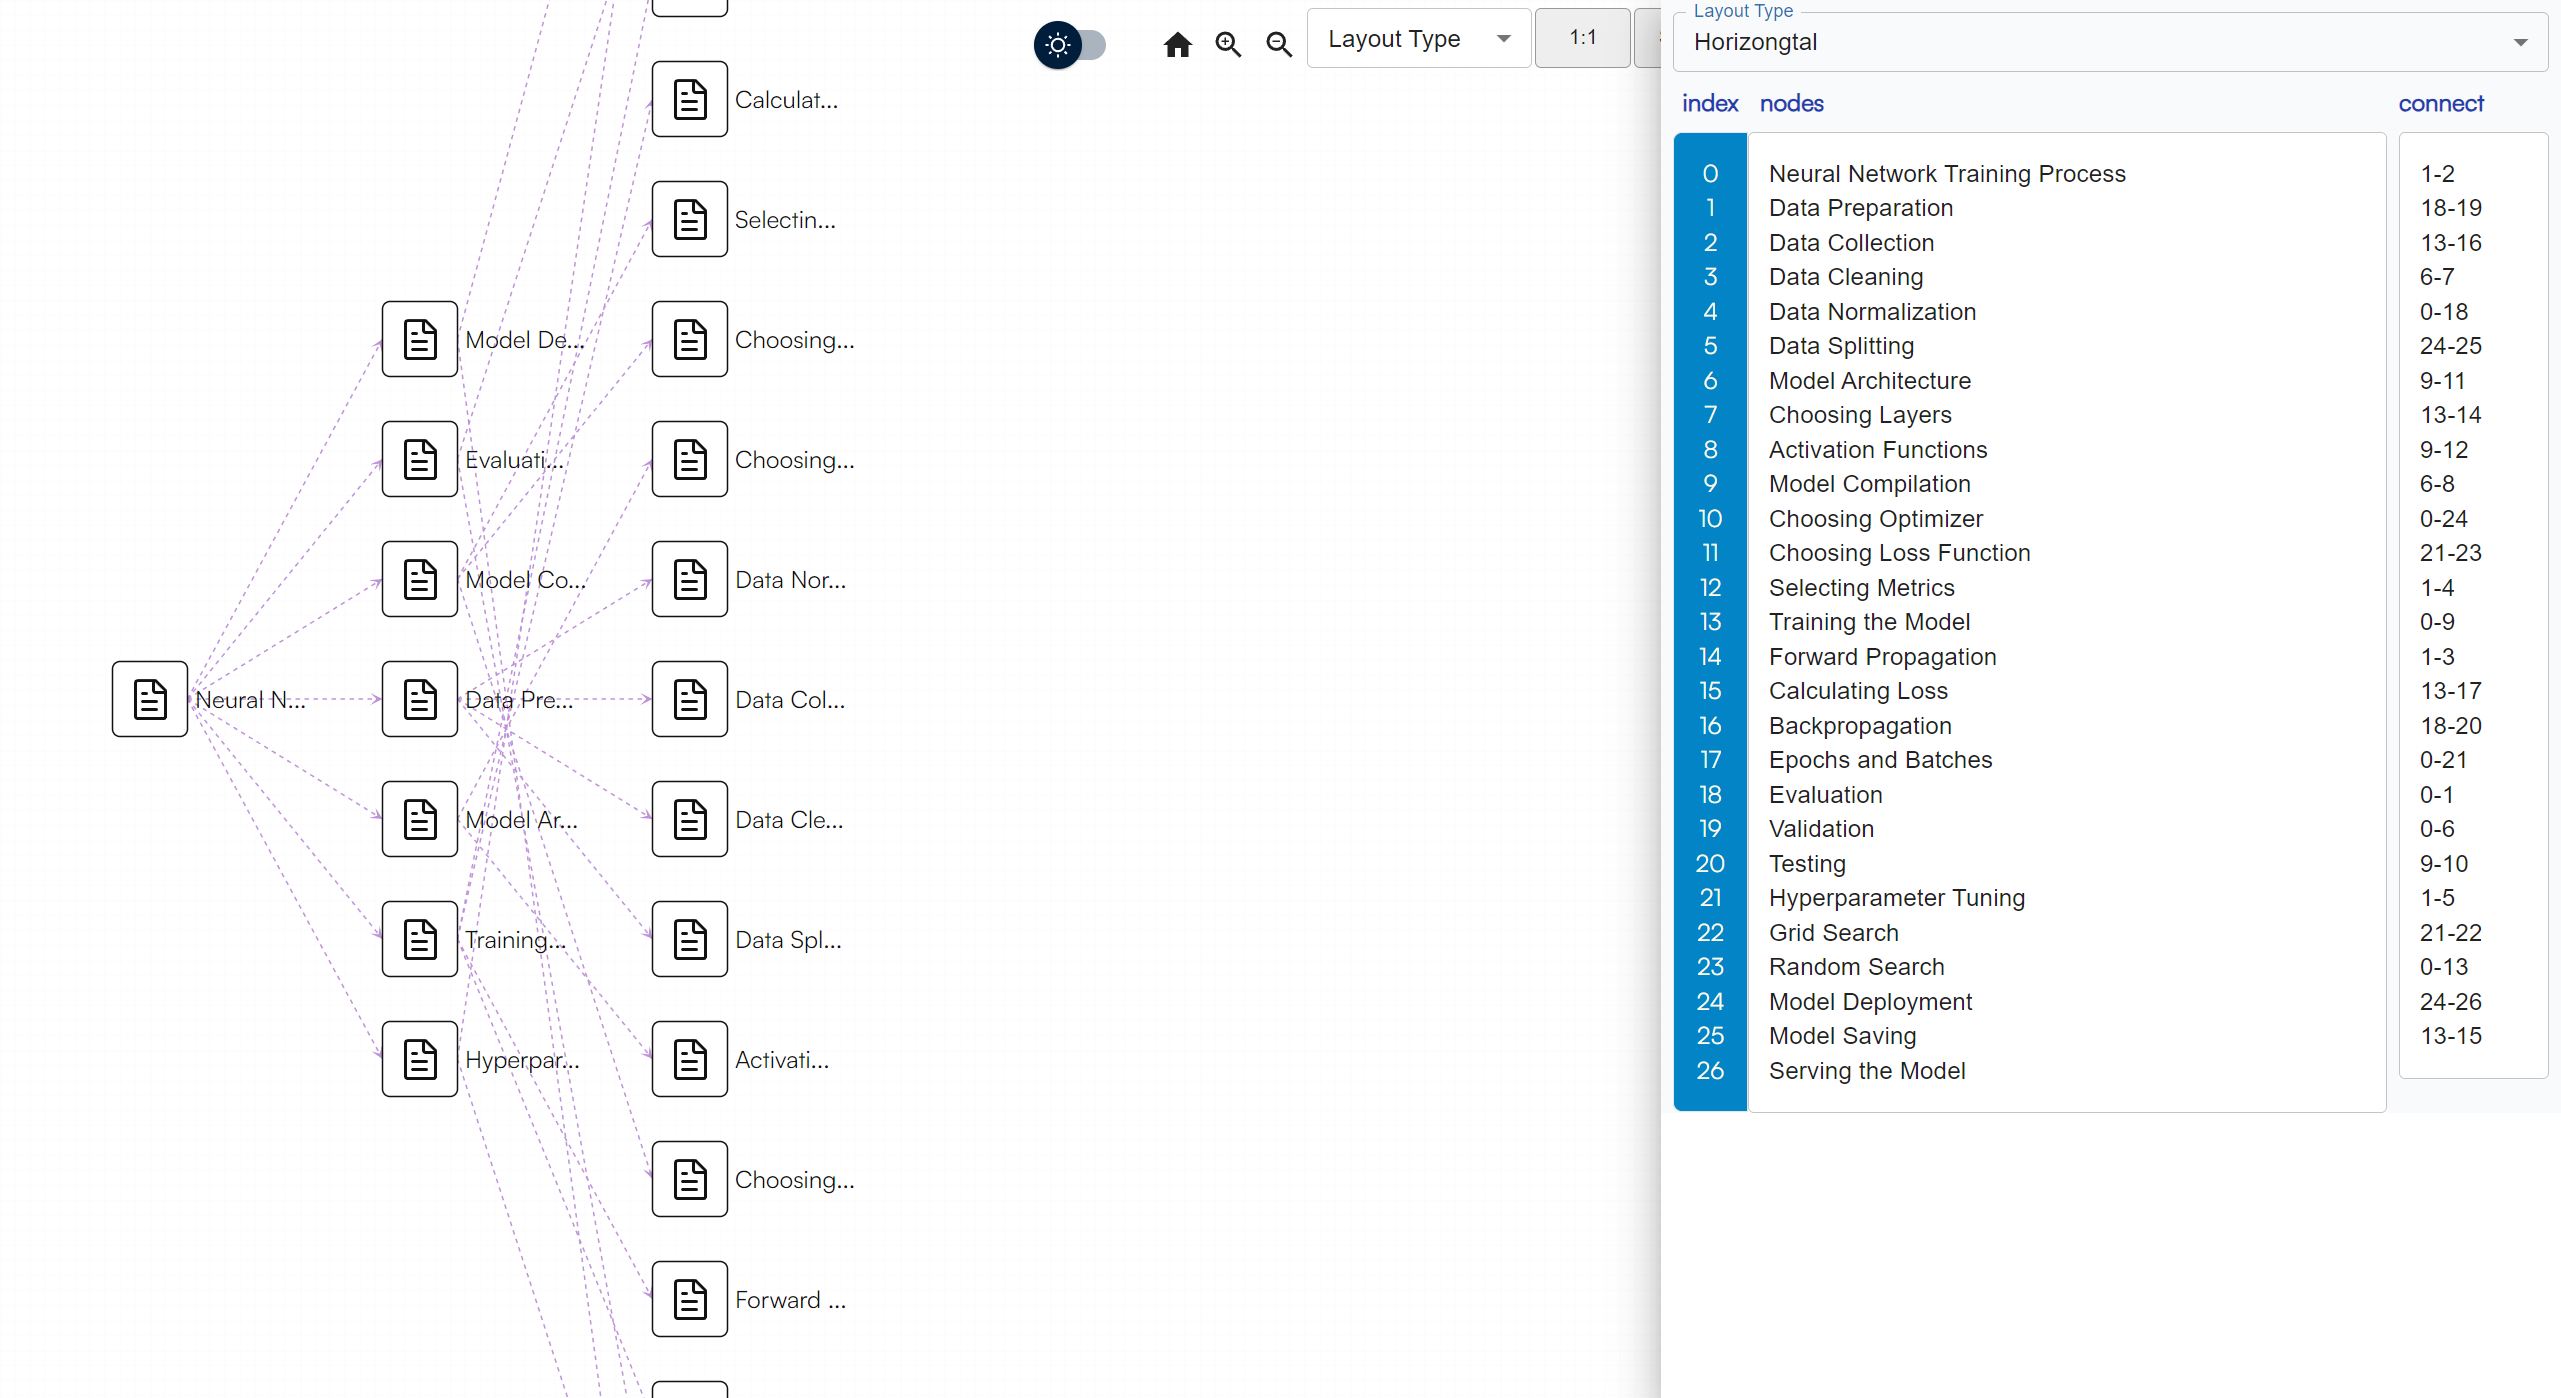Image resolution: width=2561 pixels, height=1398 pixels.
Task: Click Model Saving in the nodes list
Action: point(1842,1036)
